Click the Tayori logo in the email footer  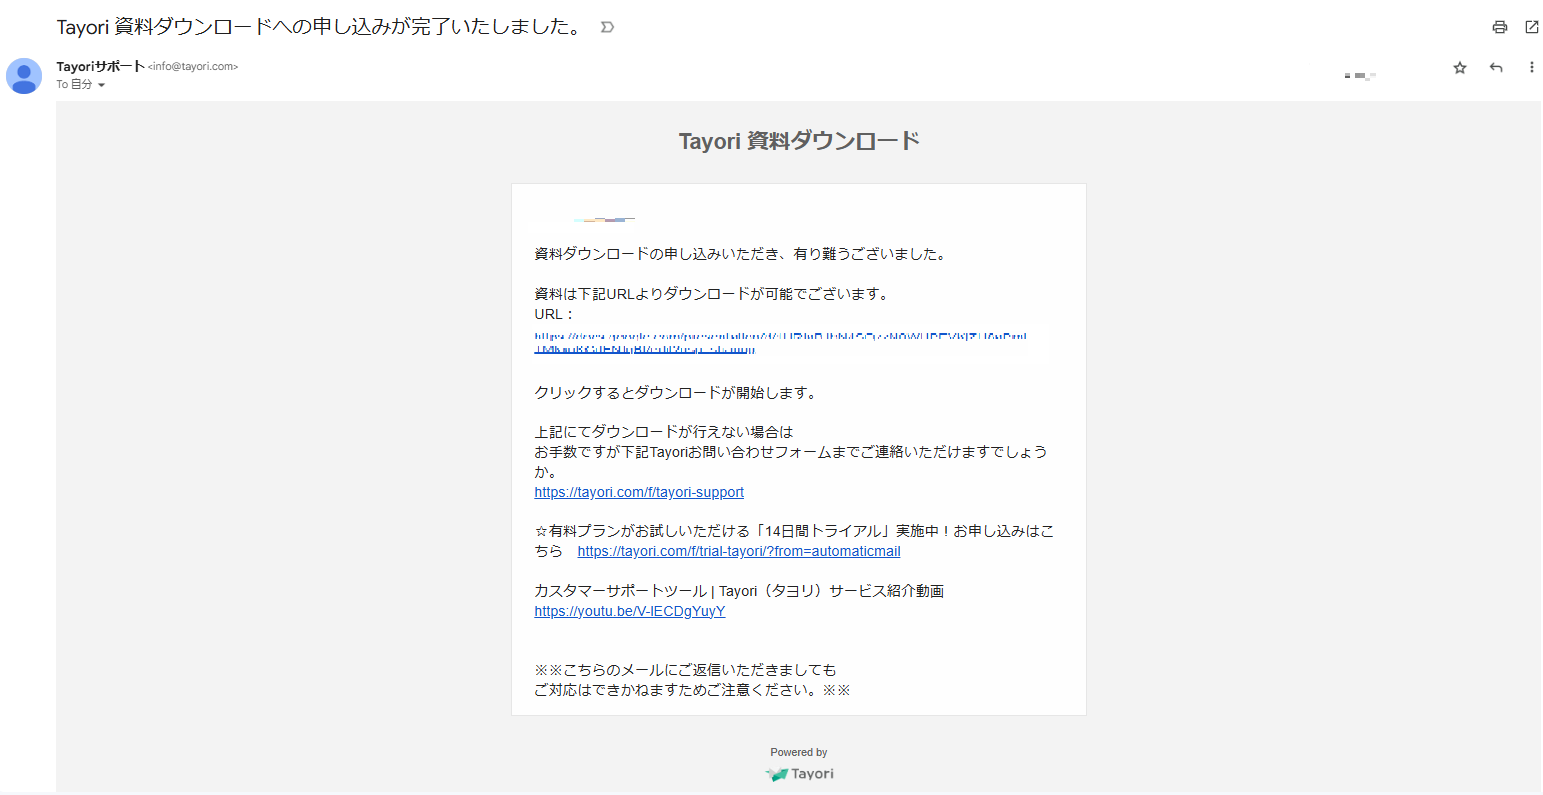click(x=798, y=772)
